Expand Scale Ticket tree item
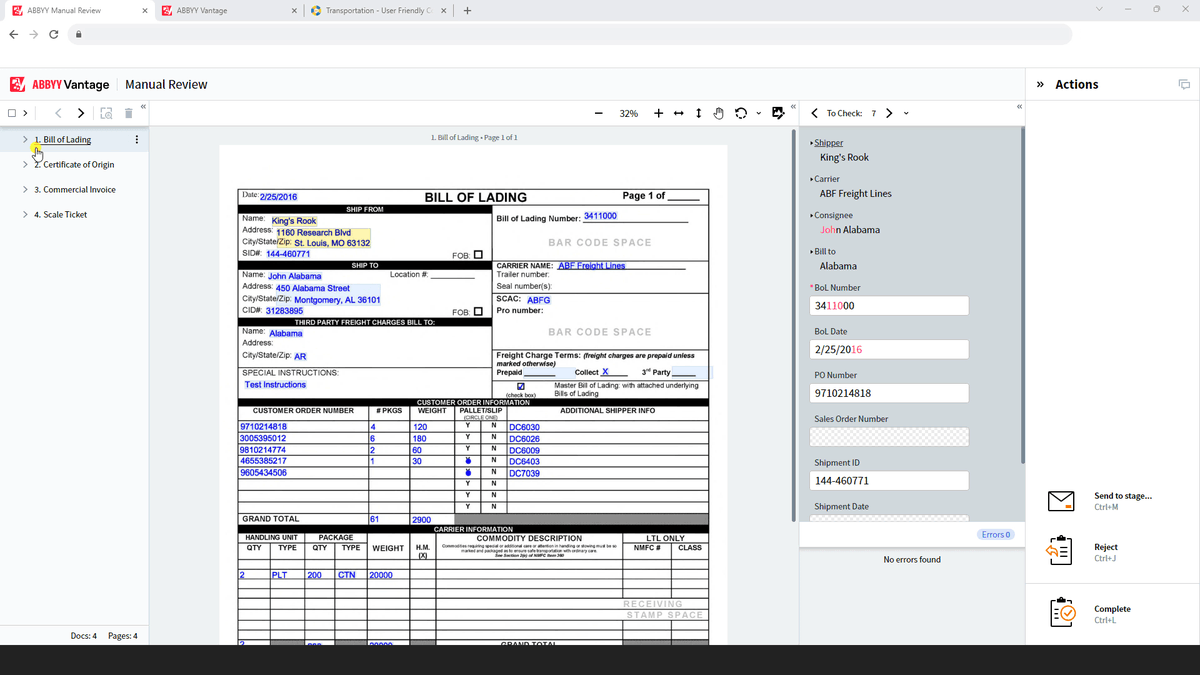 coord(25,215)
